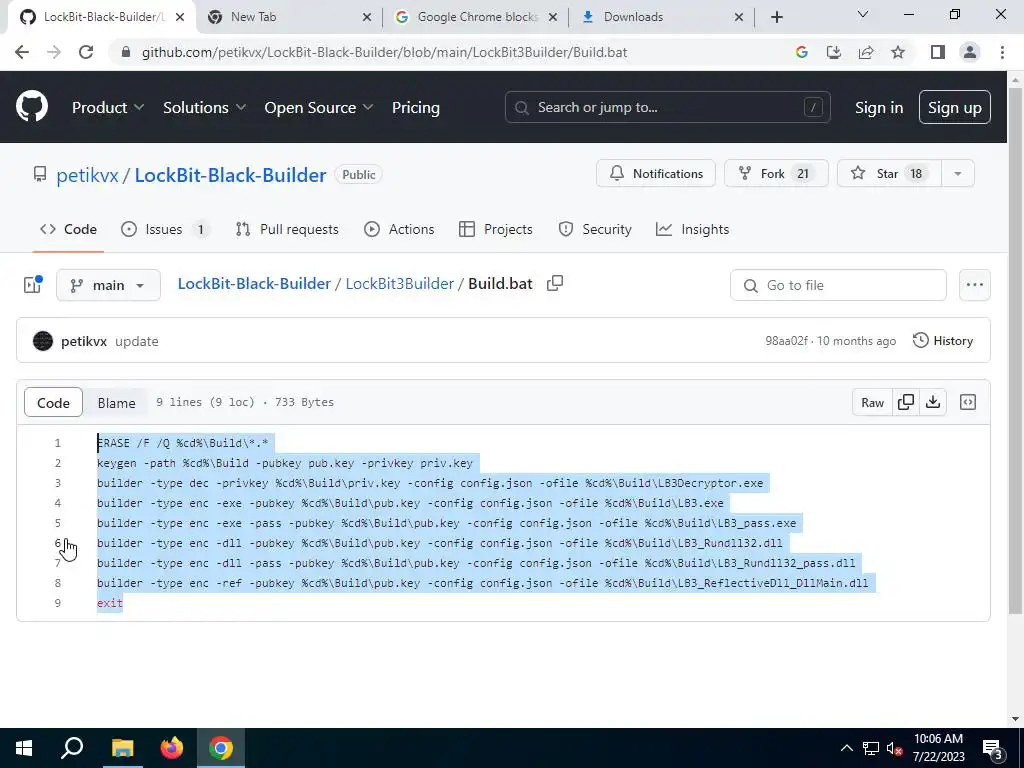Fork the repository
The height and width of the screenshot is (768, 1024).
pyautogui.click(x=776, y=174)
